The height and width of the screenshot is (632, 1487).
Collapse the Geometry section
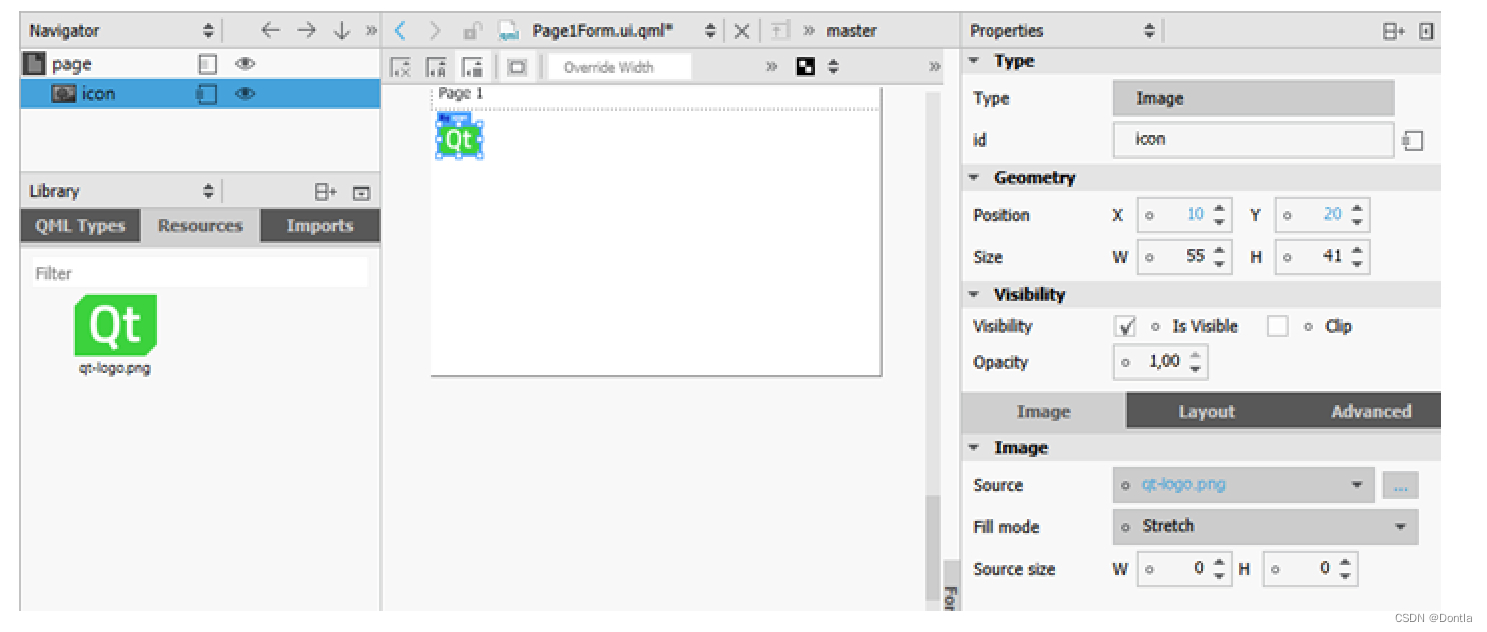[975, 178]
